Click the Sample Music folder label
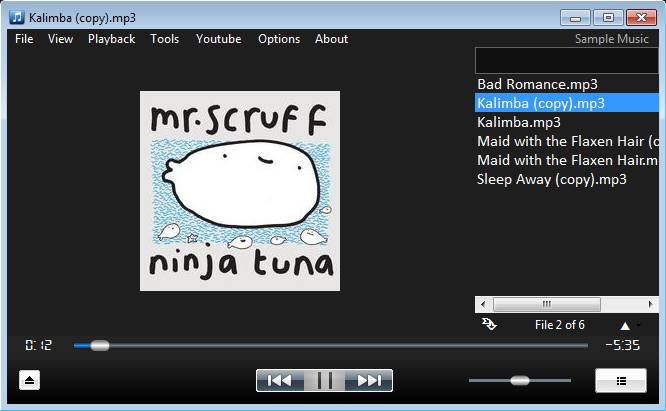666x411 pixels. point(611,39)
